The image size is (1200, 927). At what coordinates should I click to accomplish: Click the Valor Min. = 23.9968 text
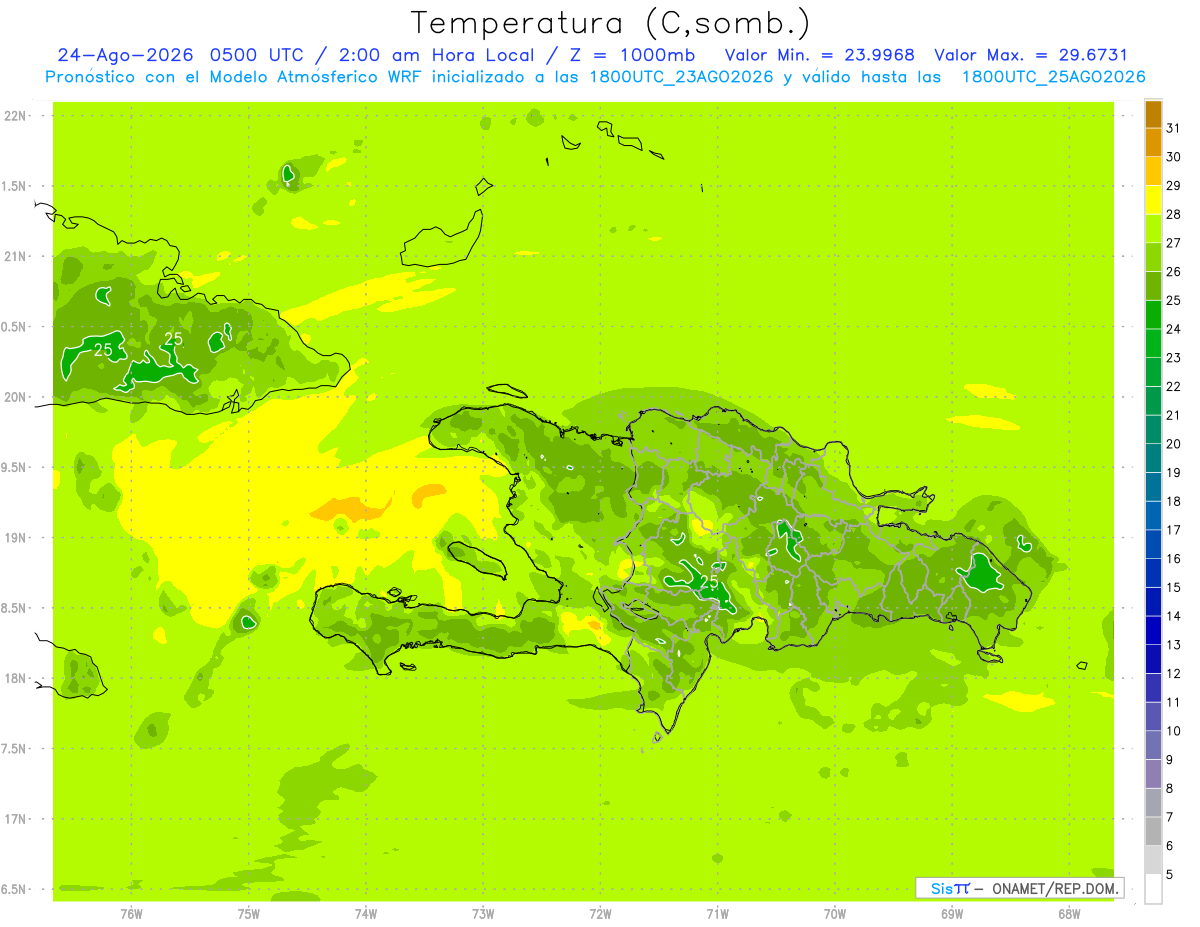(820, 55)
